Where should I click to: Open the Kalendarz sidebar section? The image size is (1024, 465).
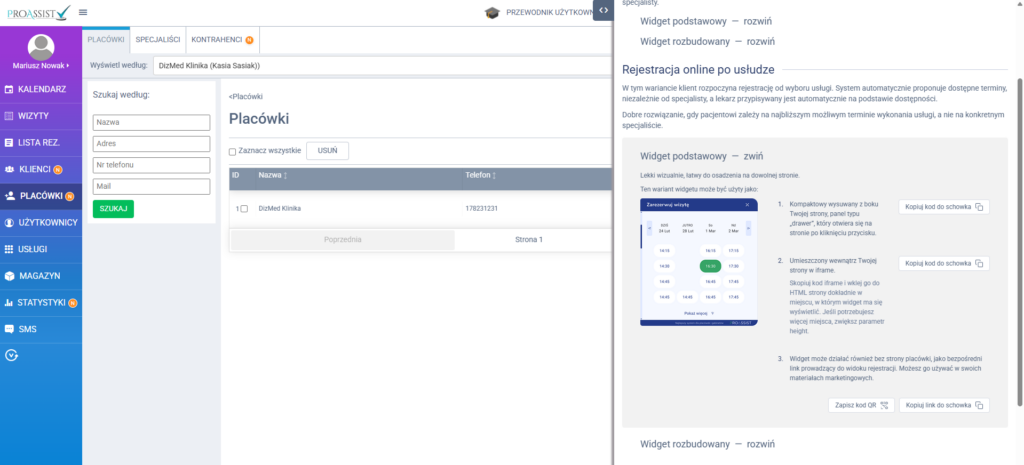tap(40, 90)
